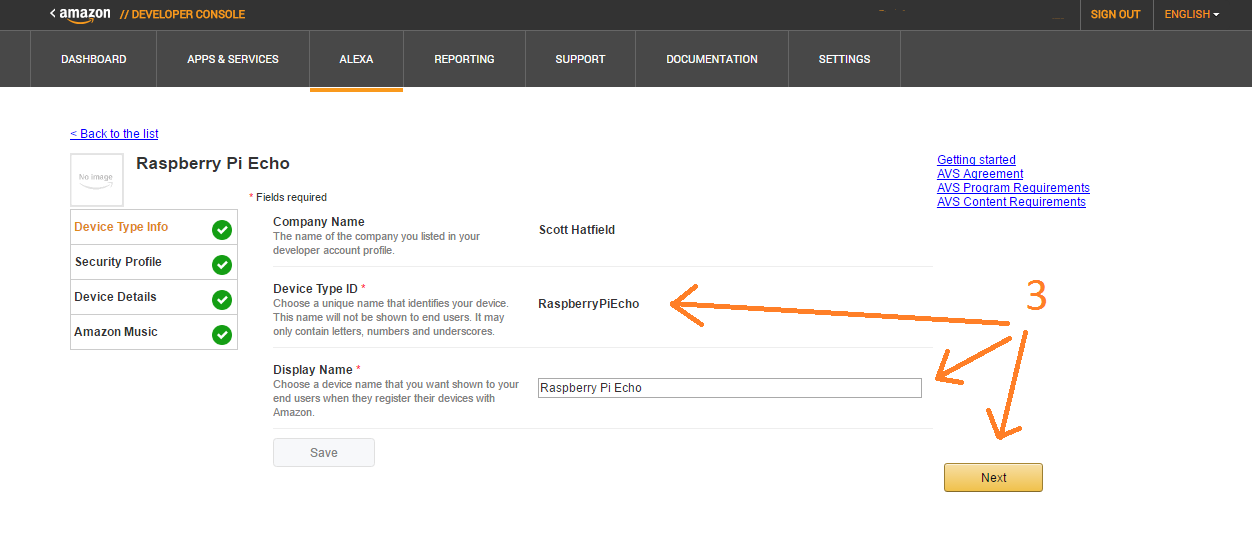Click the Scott Hatfield company name value
This screenshot has width=1252, height=534.
coord(577,230)
